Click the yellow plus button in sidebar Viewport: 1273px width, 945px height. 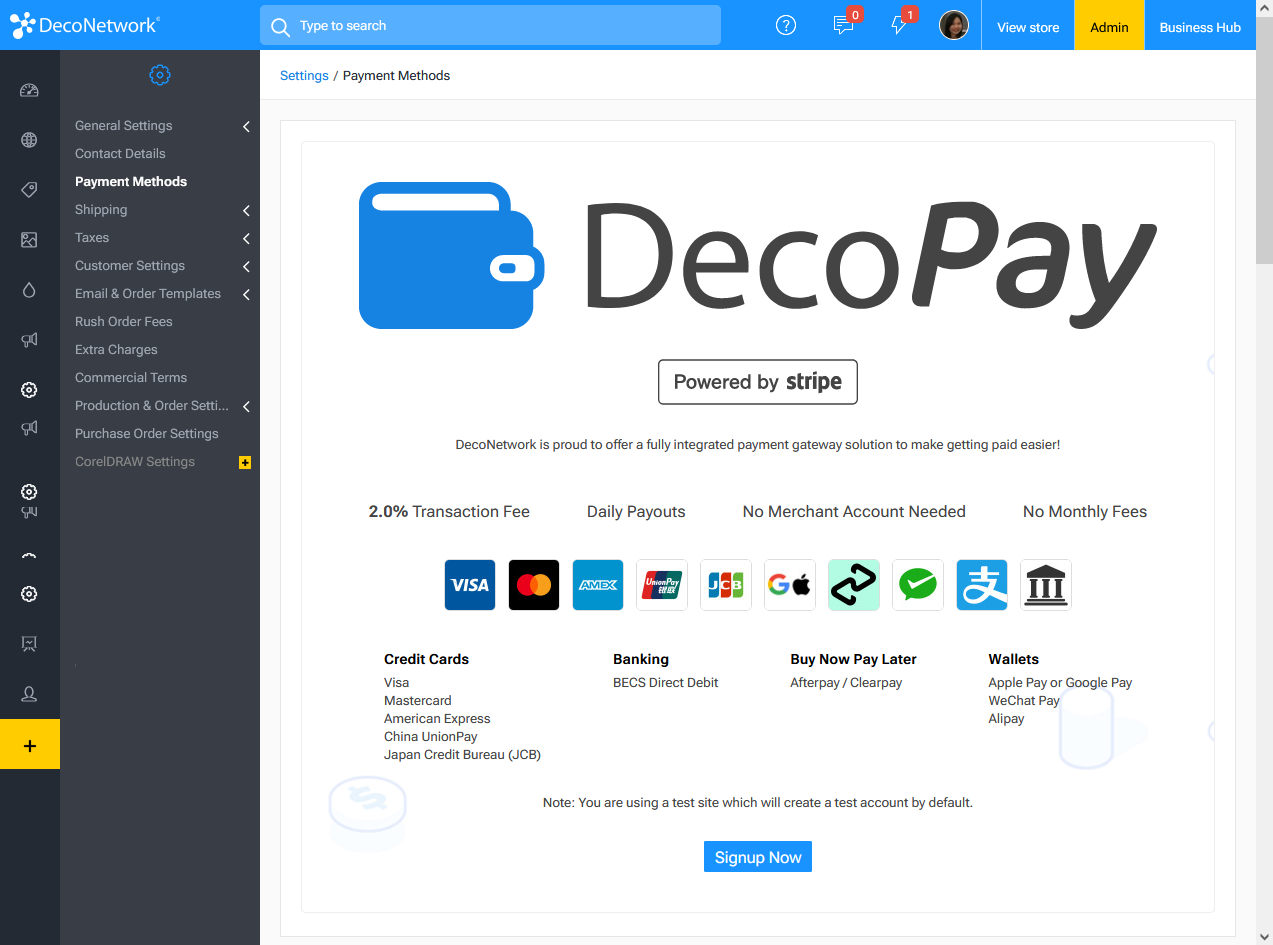(30, 744)
